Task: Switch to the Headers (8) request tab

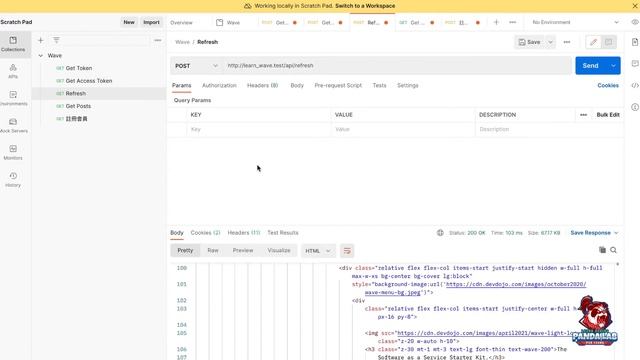Action: coord(262,85)
